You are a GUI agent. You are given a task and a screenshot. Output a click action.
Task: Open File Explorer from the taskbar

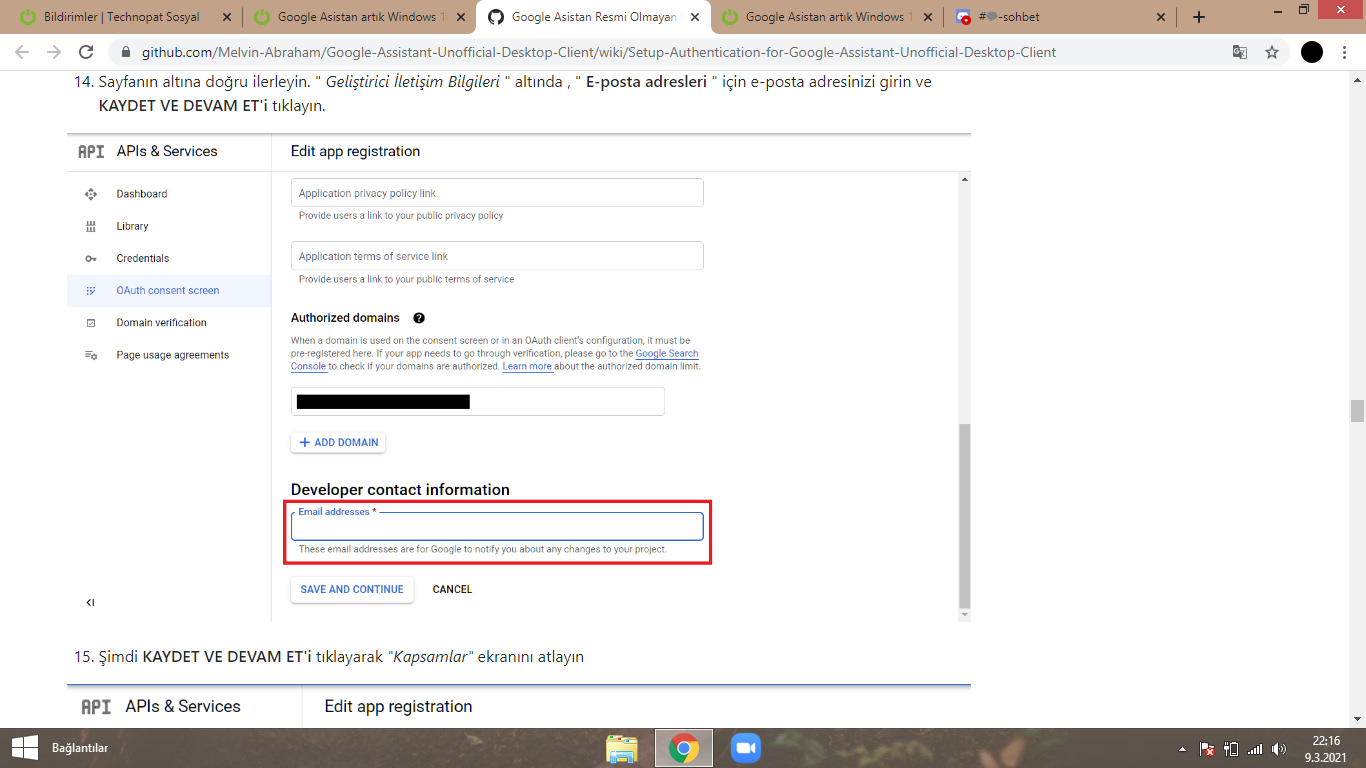click(x=622, y=748)
